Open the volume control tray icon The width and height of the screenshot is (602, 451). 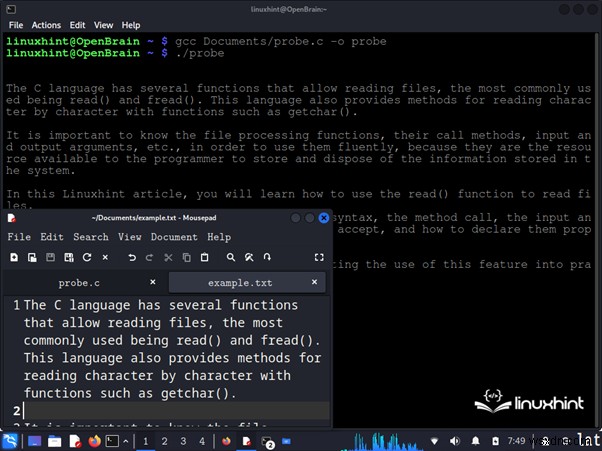click(455, 441)
